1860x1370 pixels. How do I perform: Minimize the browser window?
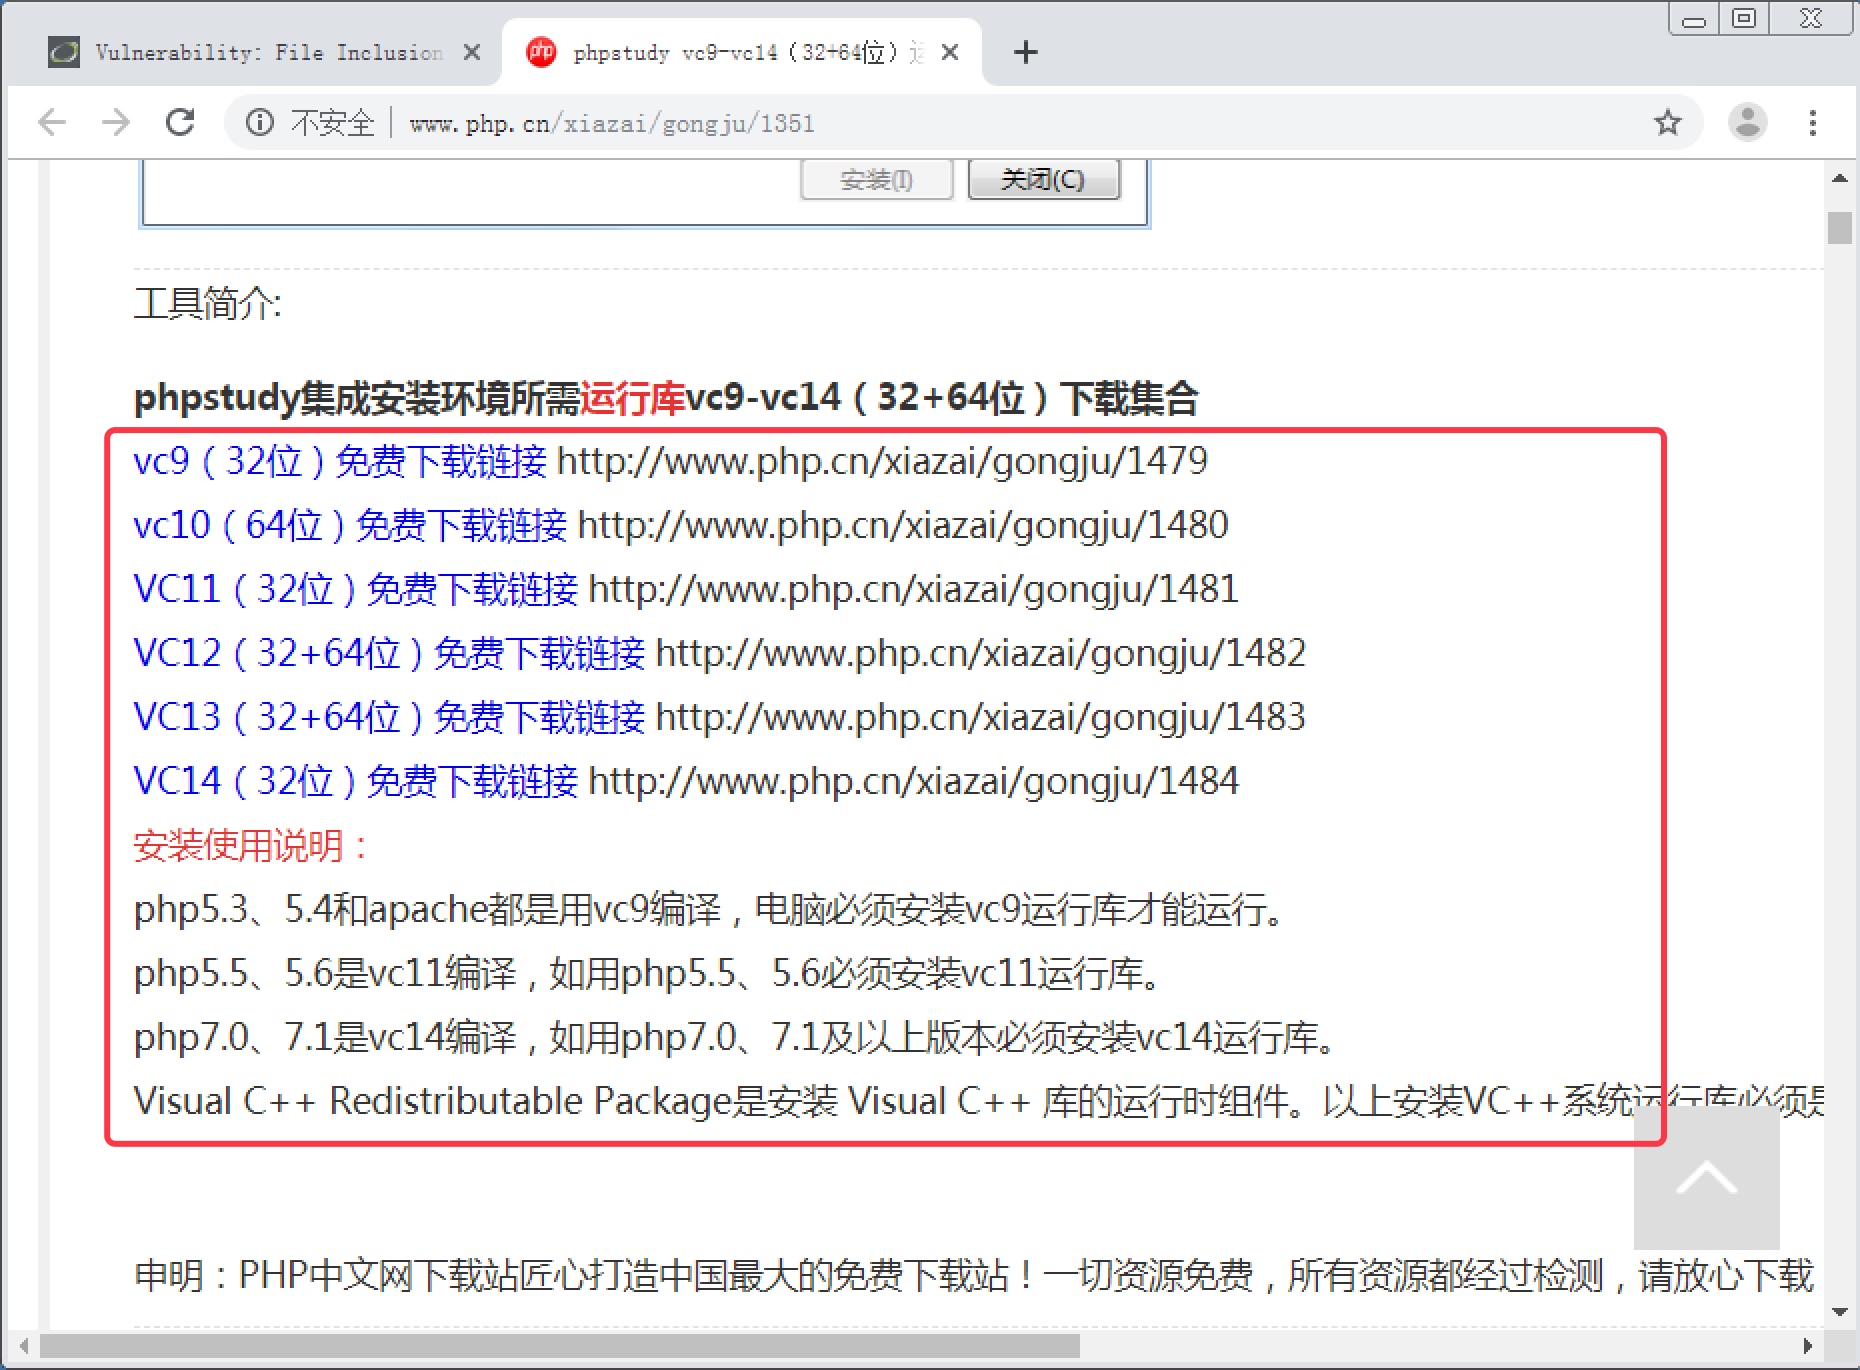point(1694,19)
